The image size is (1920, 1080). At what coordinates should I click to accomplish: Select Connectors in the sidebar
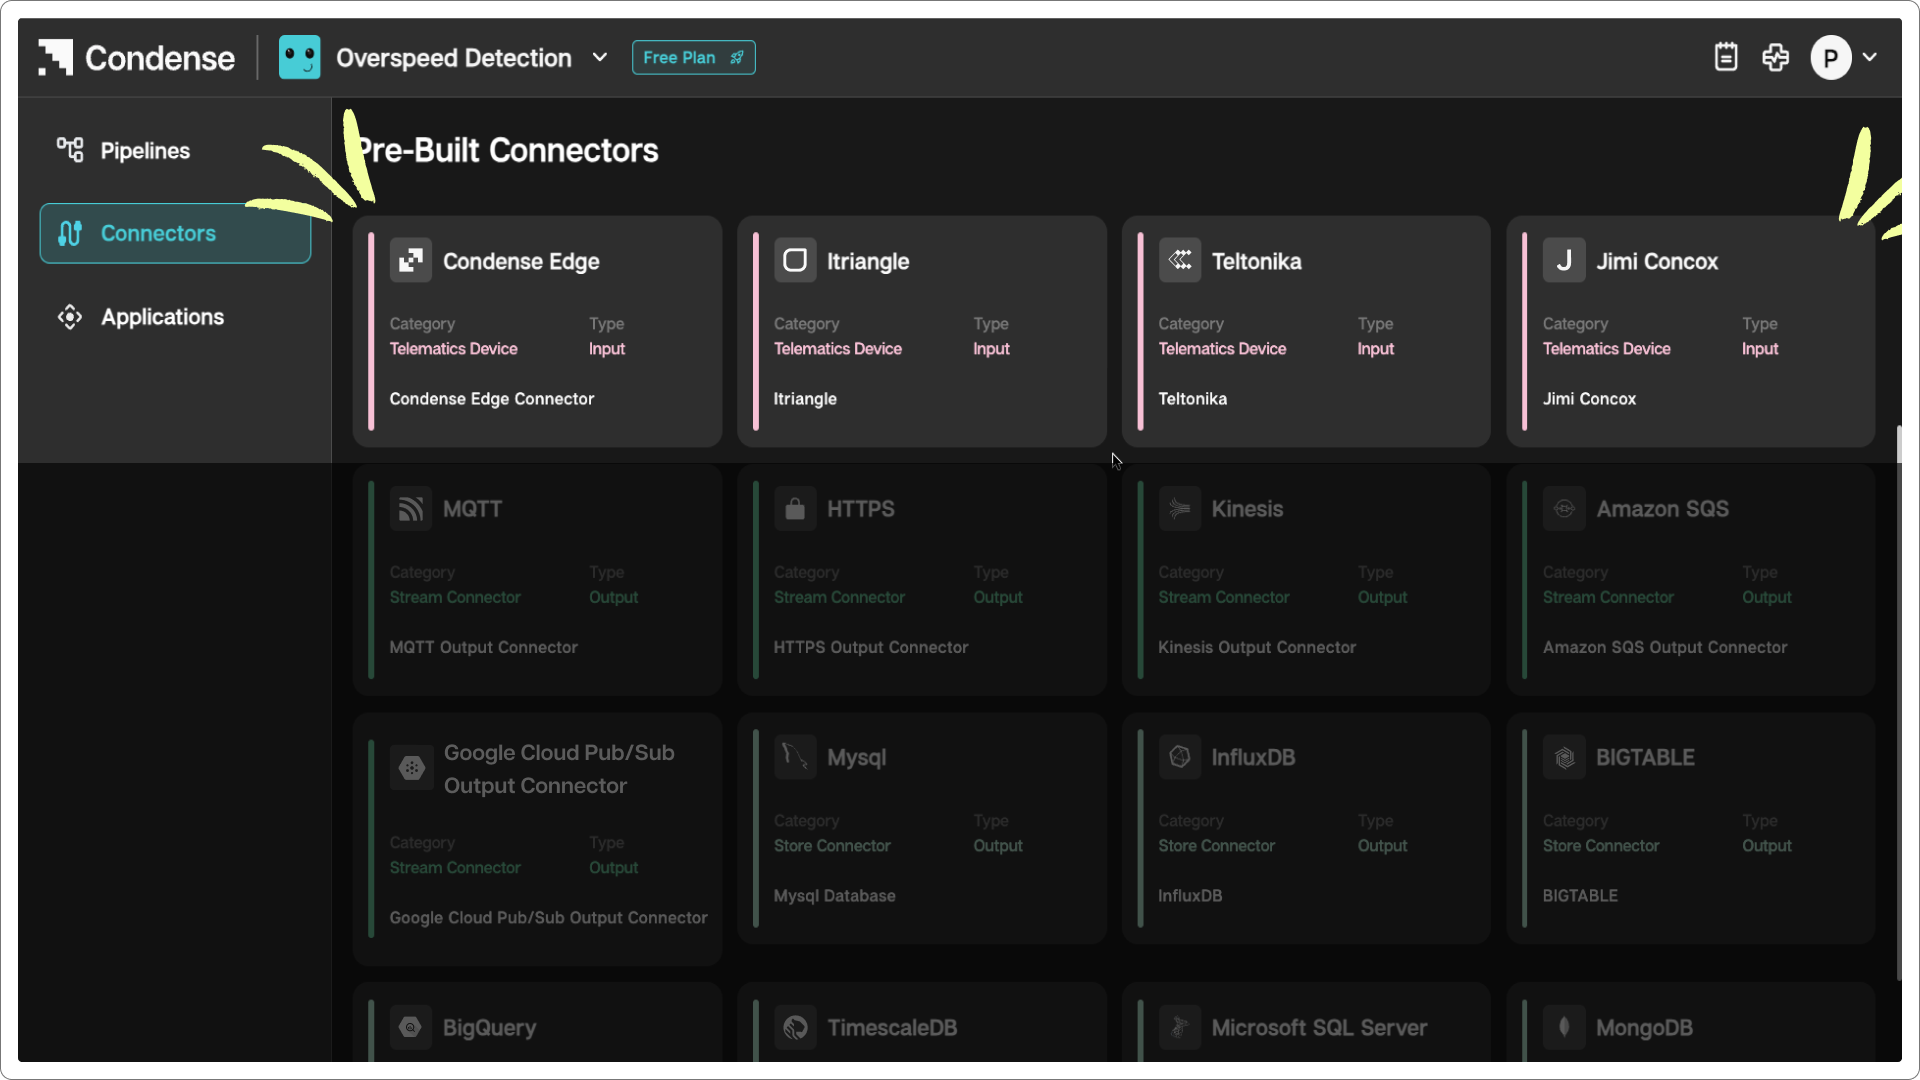175,233
